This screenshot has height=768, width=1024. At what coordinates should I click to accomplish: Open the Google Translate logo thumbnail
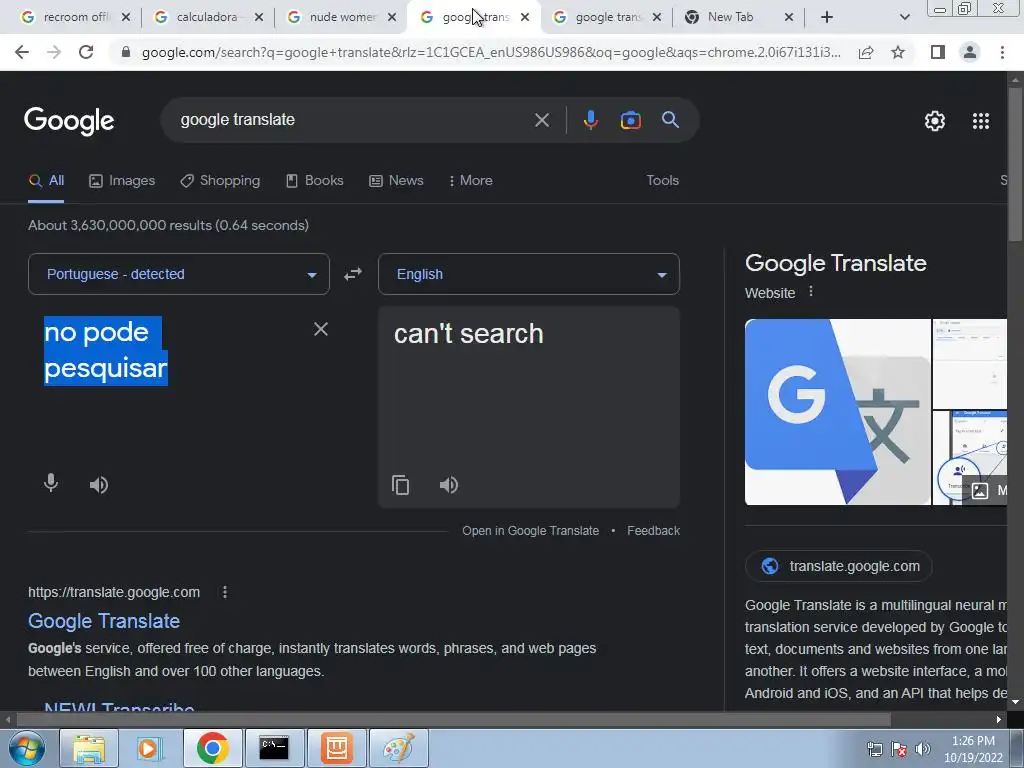(837, 412)
